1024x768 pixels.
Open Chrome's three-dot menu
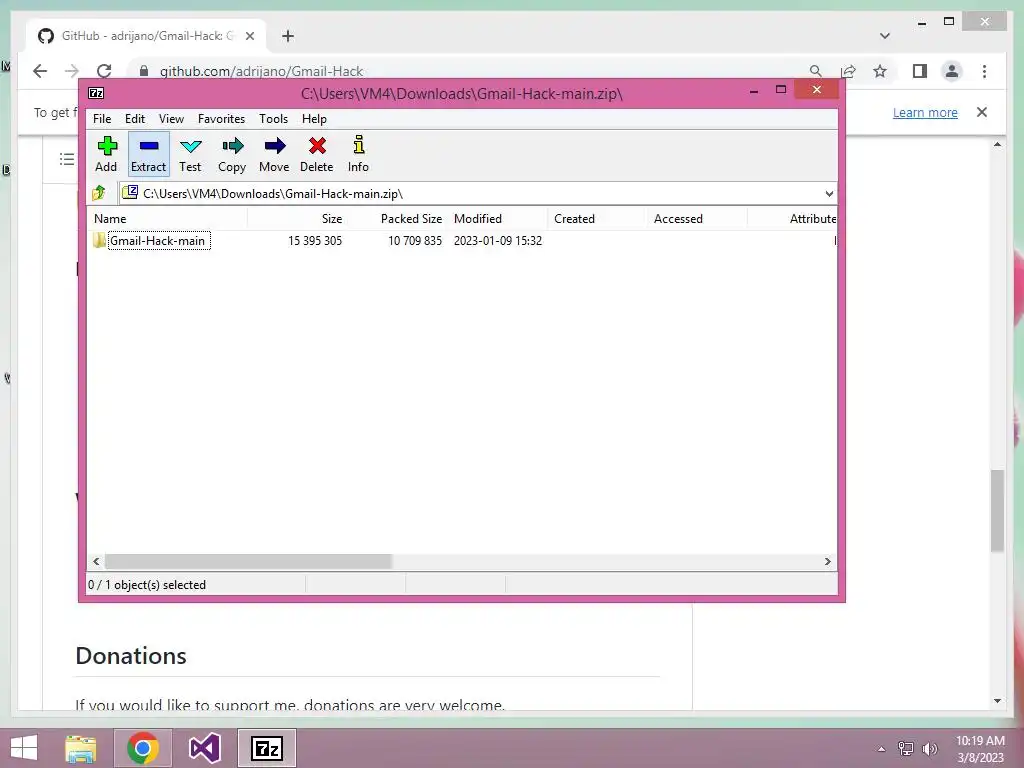[984, 71]
